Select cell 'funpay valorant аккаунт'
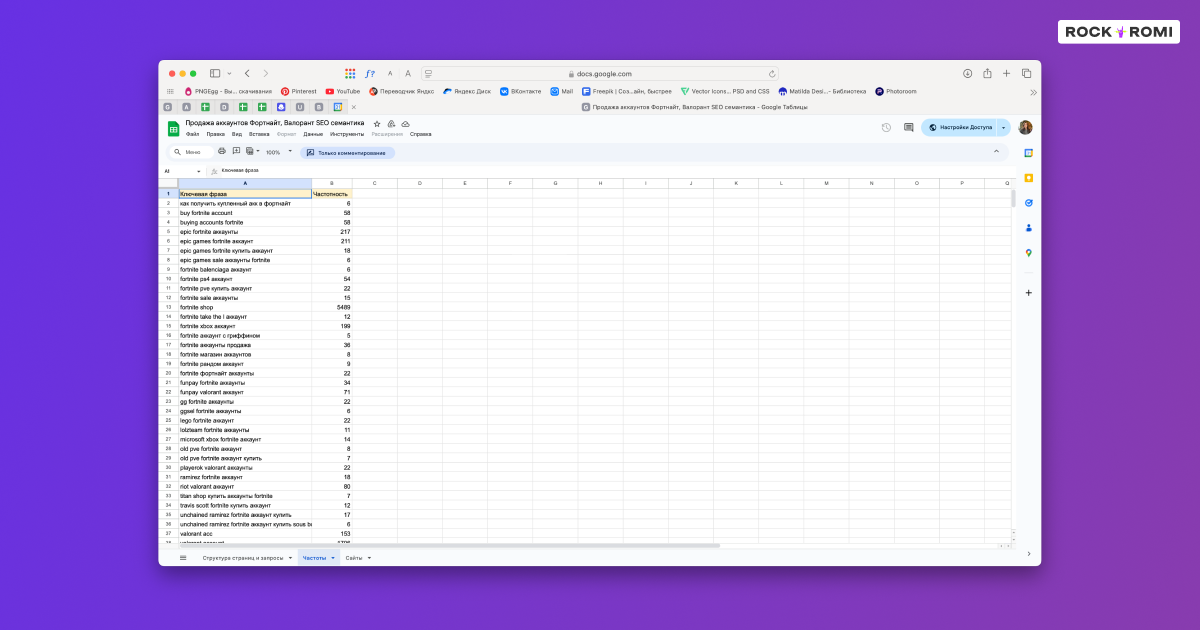This screenshot has width=1200, height=630. pyautogui.click(x=245, y=392)
